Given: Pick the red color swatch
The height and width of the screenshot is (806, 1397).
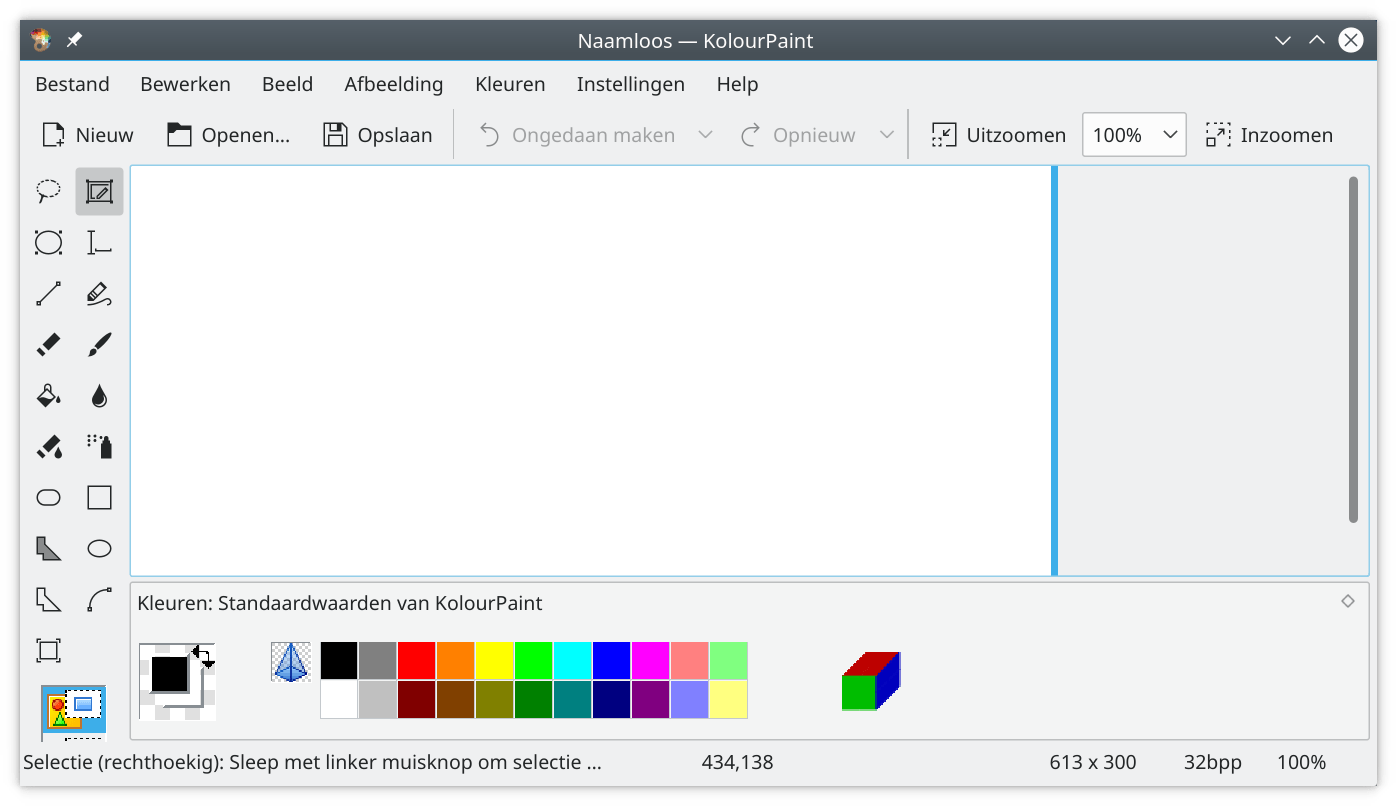Looking at the screenshot, I should click(x=416, y=660).
